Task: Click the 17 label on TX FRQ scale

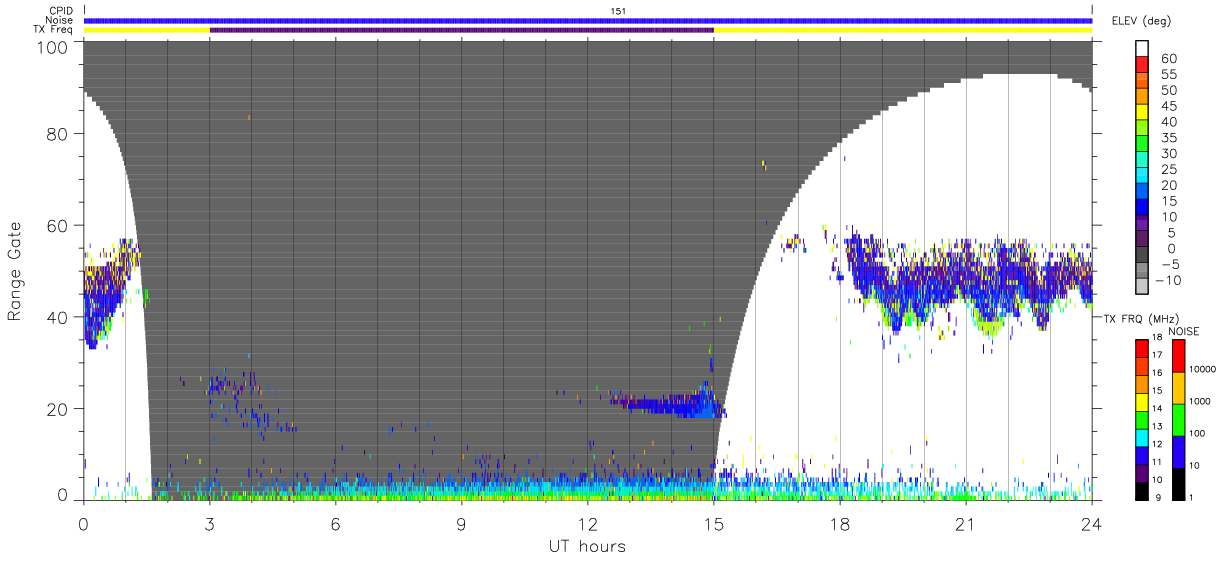Action: 1157,356
